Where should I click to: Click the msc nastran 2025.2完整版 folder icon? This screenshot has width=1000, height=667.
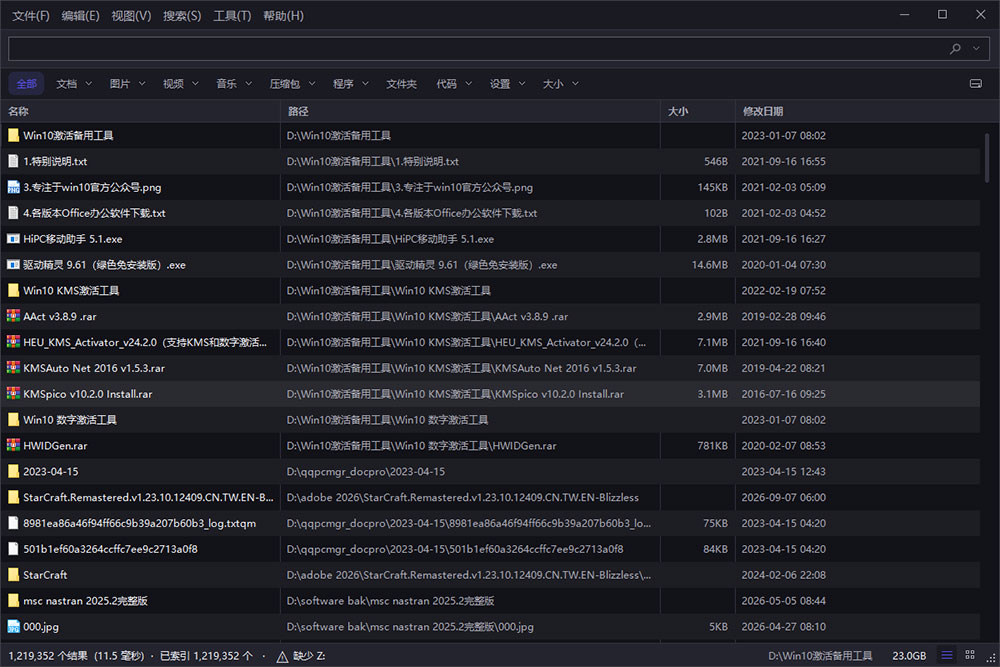pos(13,601)
